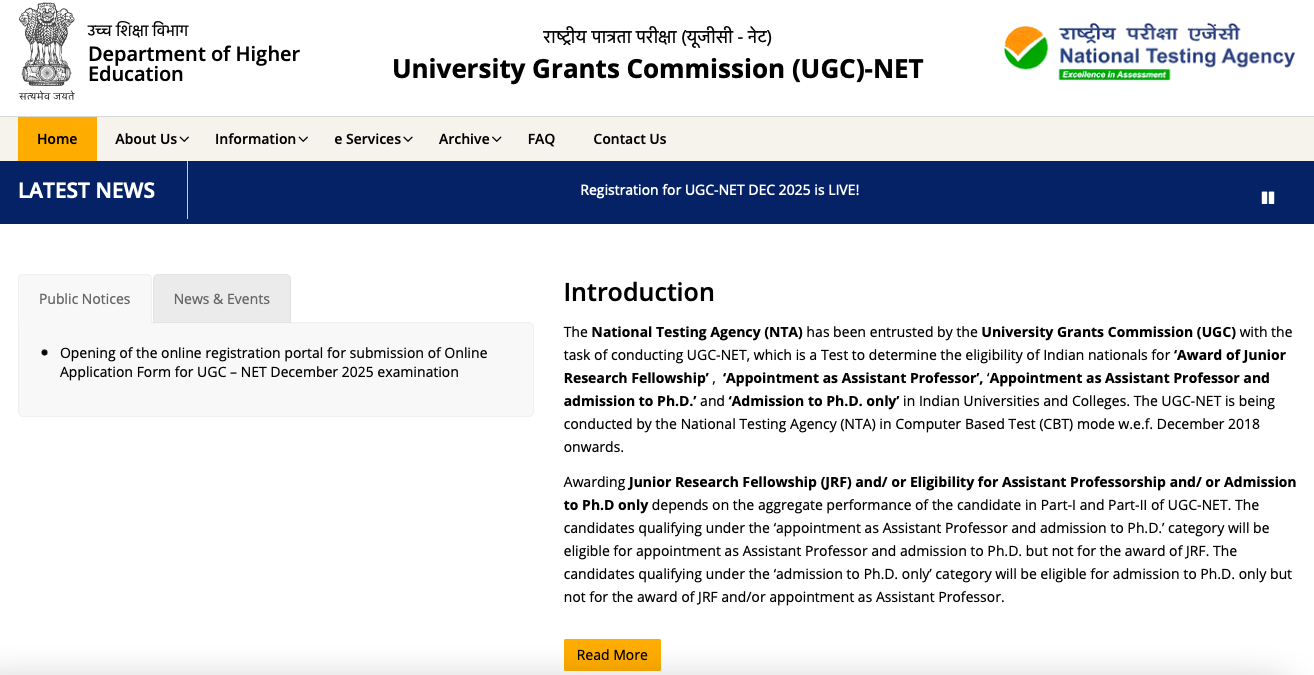The image size is (1314, 675).
Task: Click the Indian national emblem logo
Action: point(46,51)
